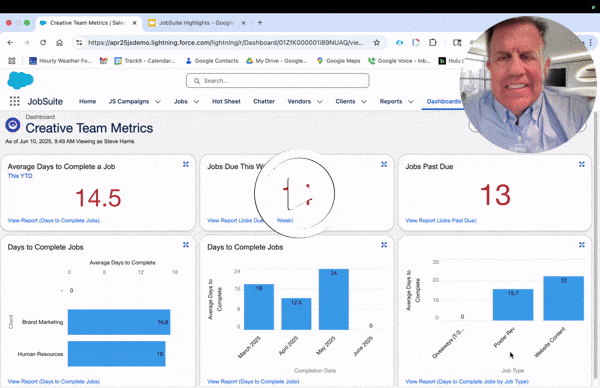
Task: Expand the Client bar chart widget
Action: pos(186,245)
